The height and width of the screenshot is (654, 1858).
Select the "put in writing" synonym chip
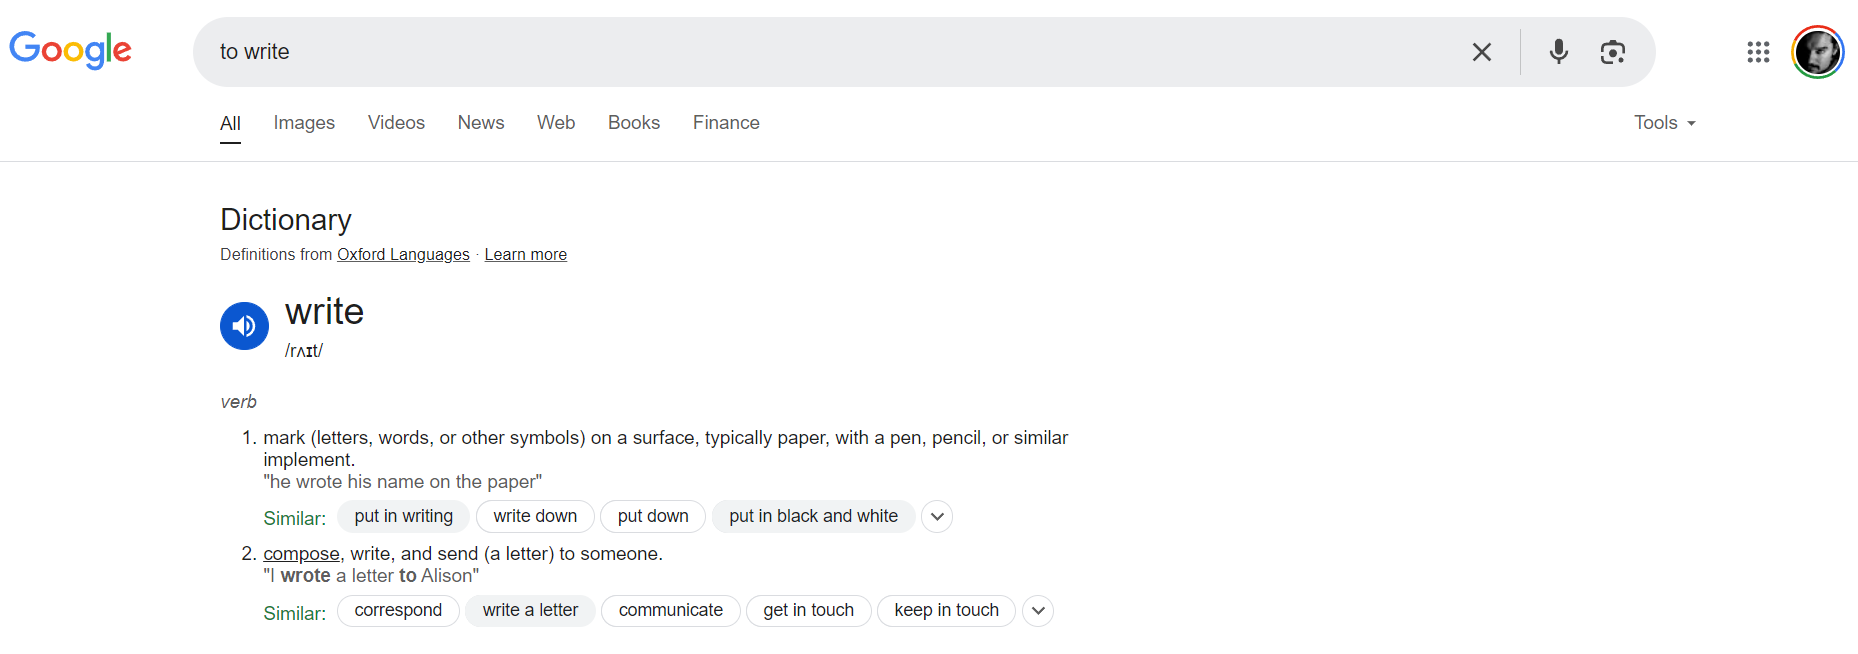point(403,516)
